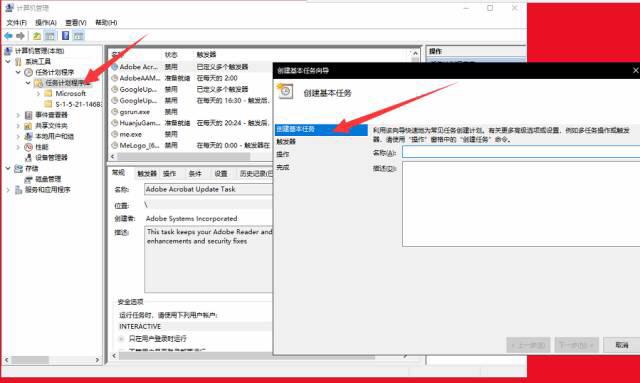Click the clock icon beside HuanjuGam task
This screenshot has width=640, height=383.
(x=115, y=122)
